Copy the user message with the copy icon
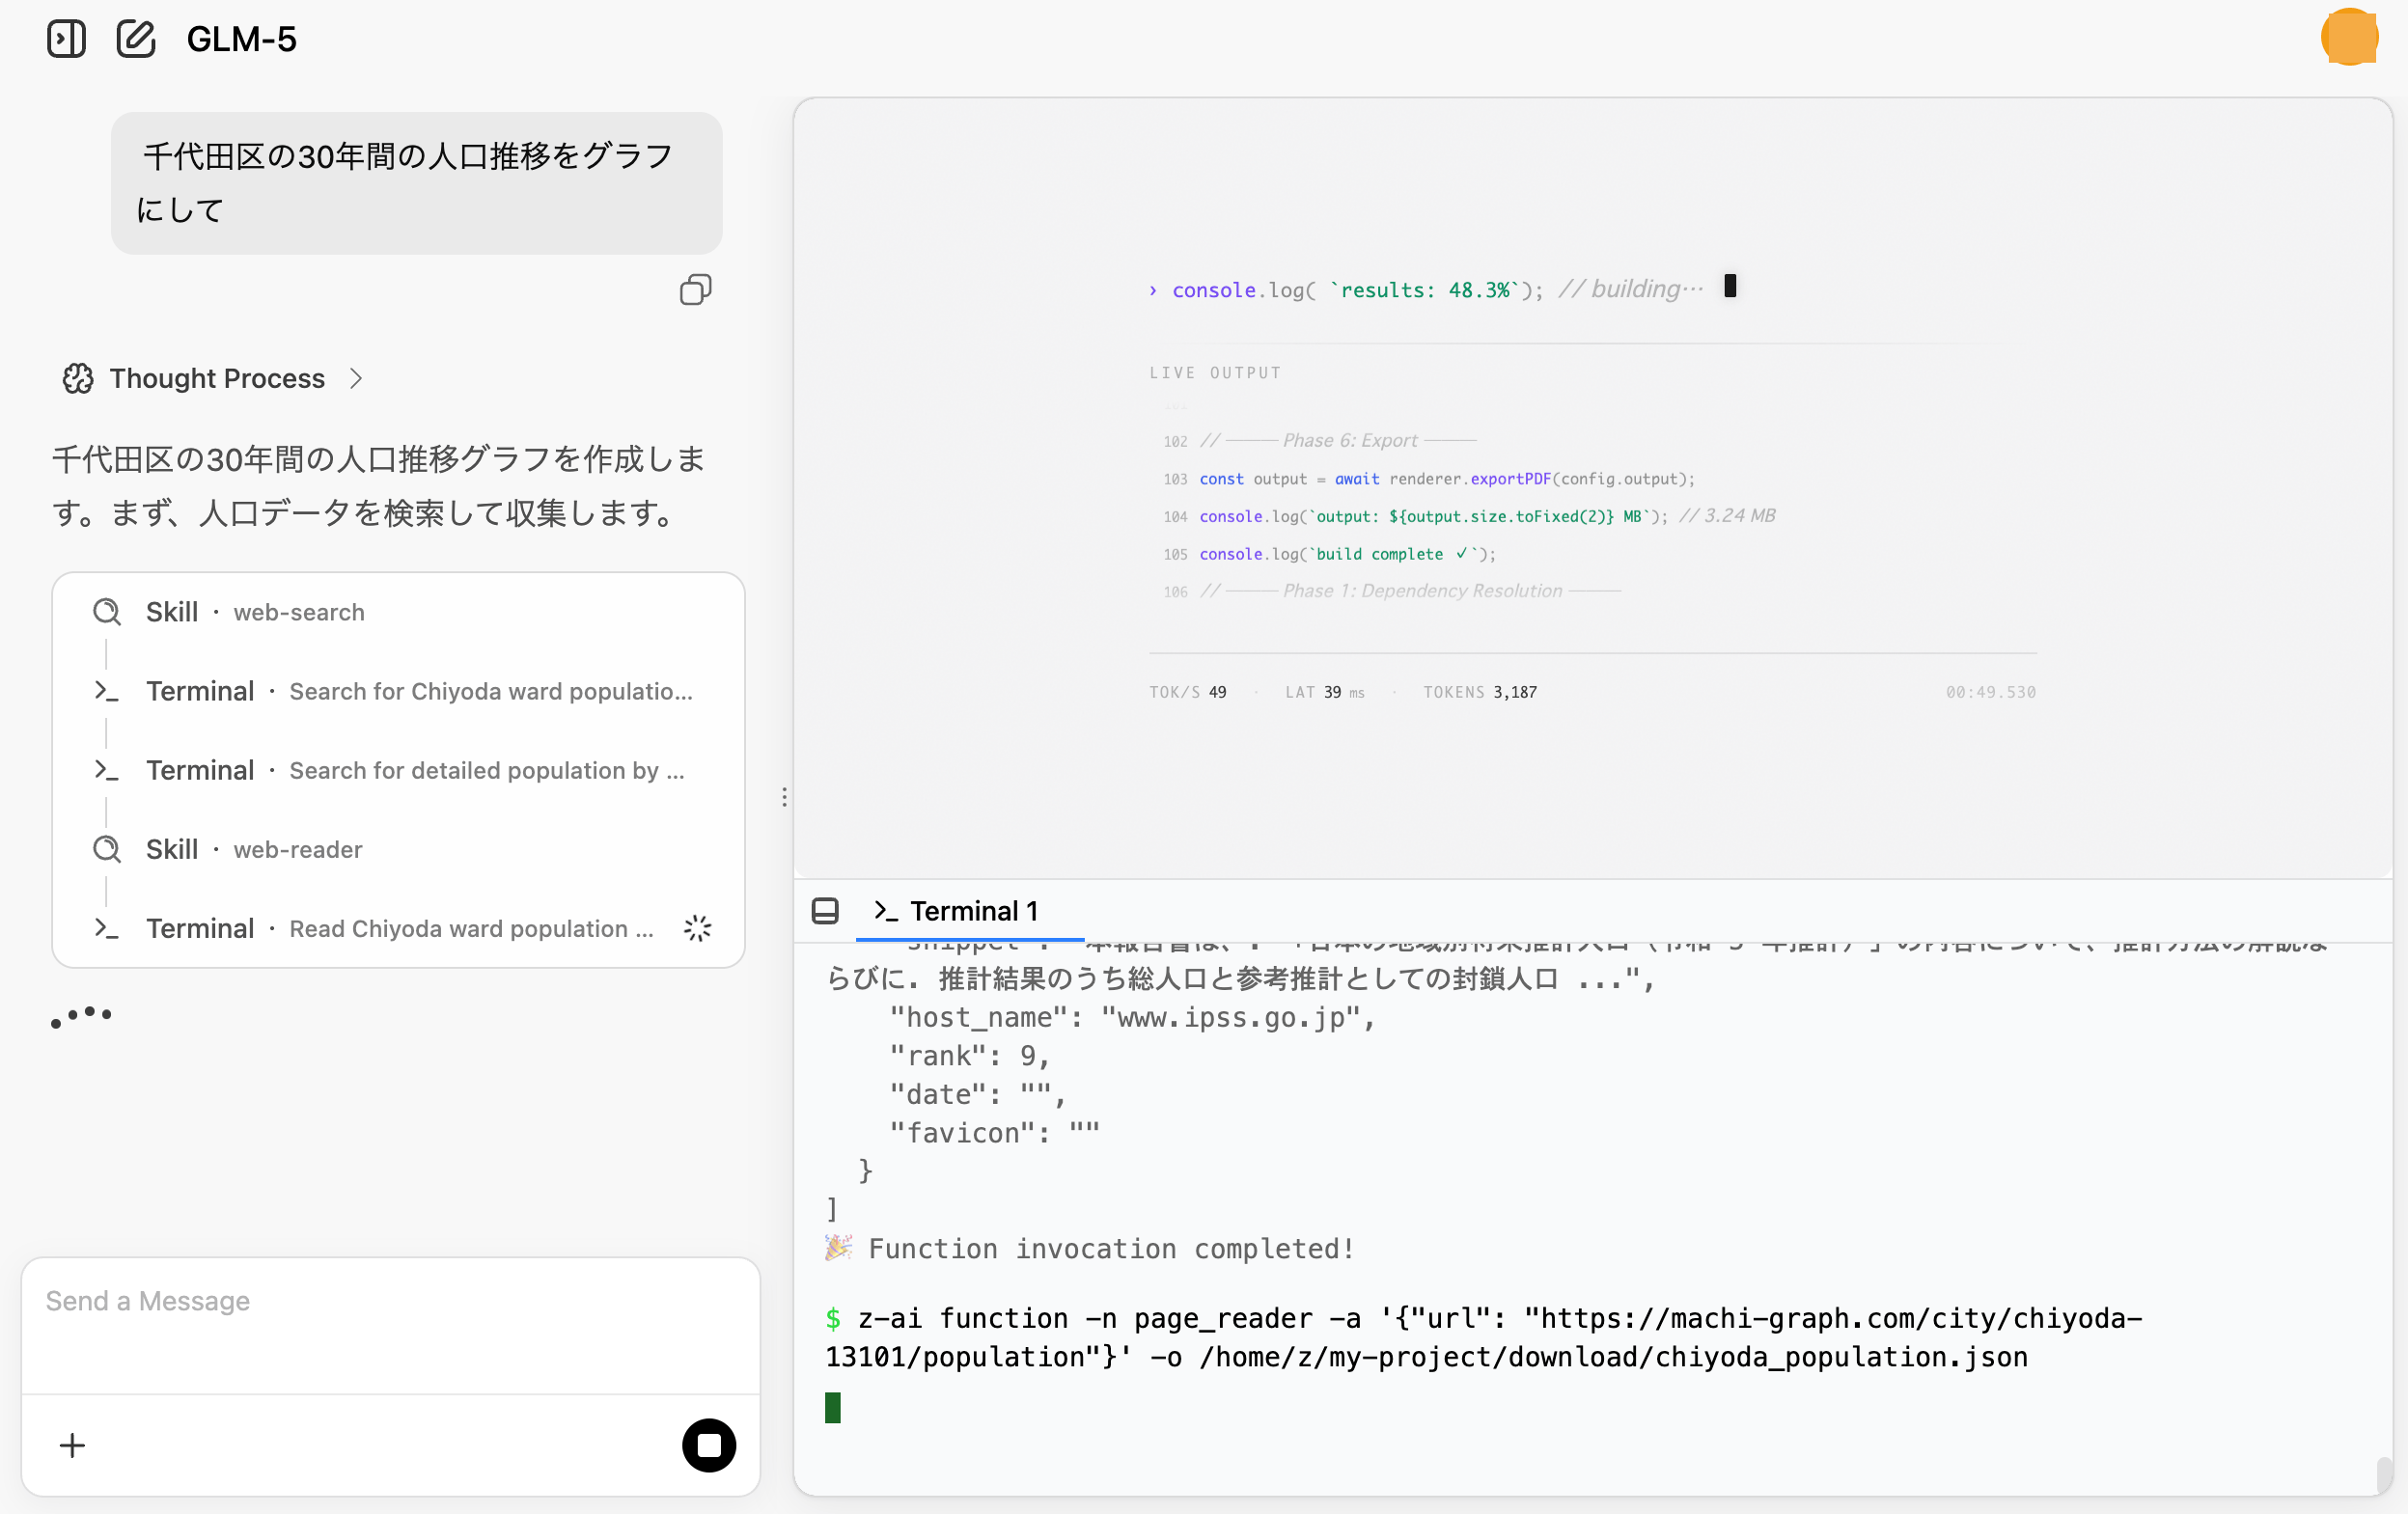This screenshot has width=2408, height=1514. (695, 290)
